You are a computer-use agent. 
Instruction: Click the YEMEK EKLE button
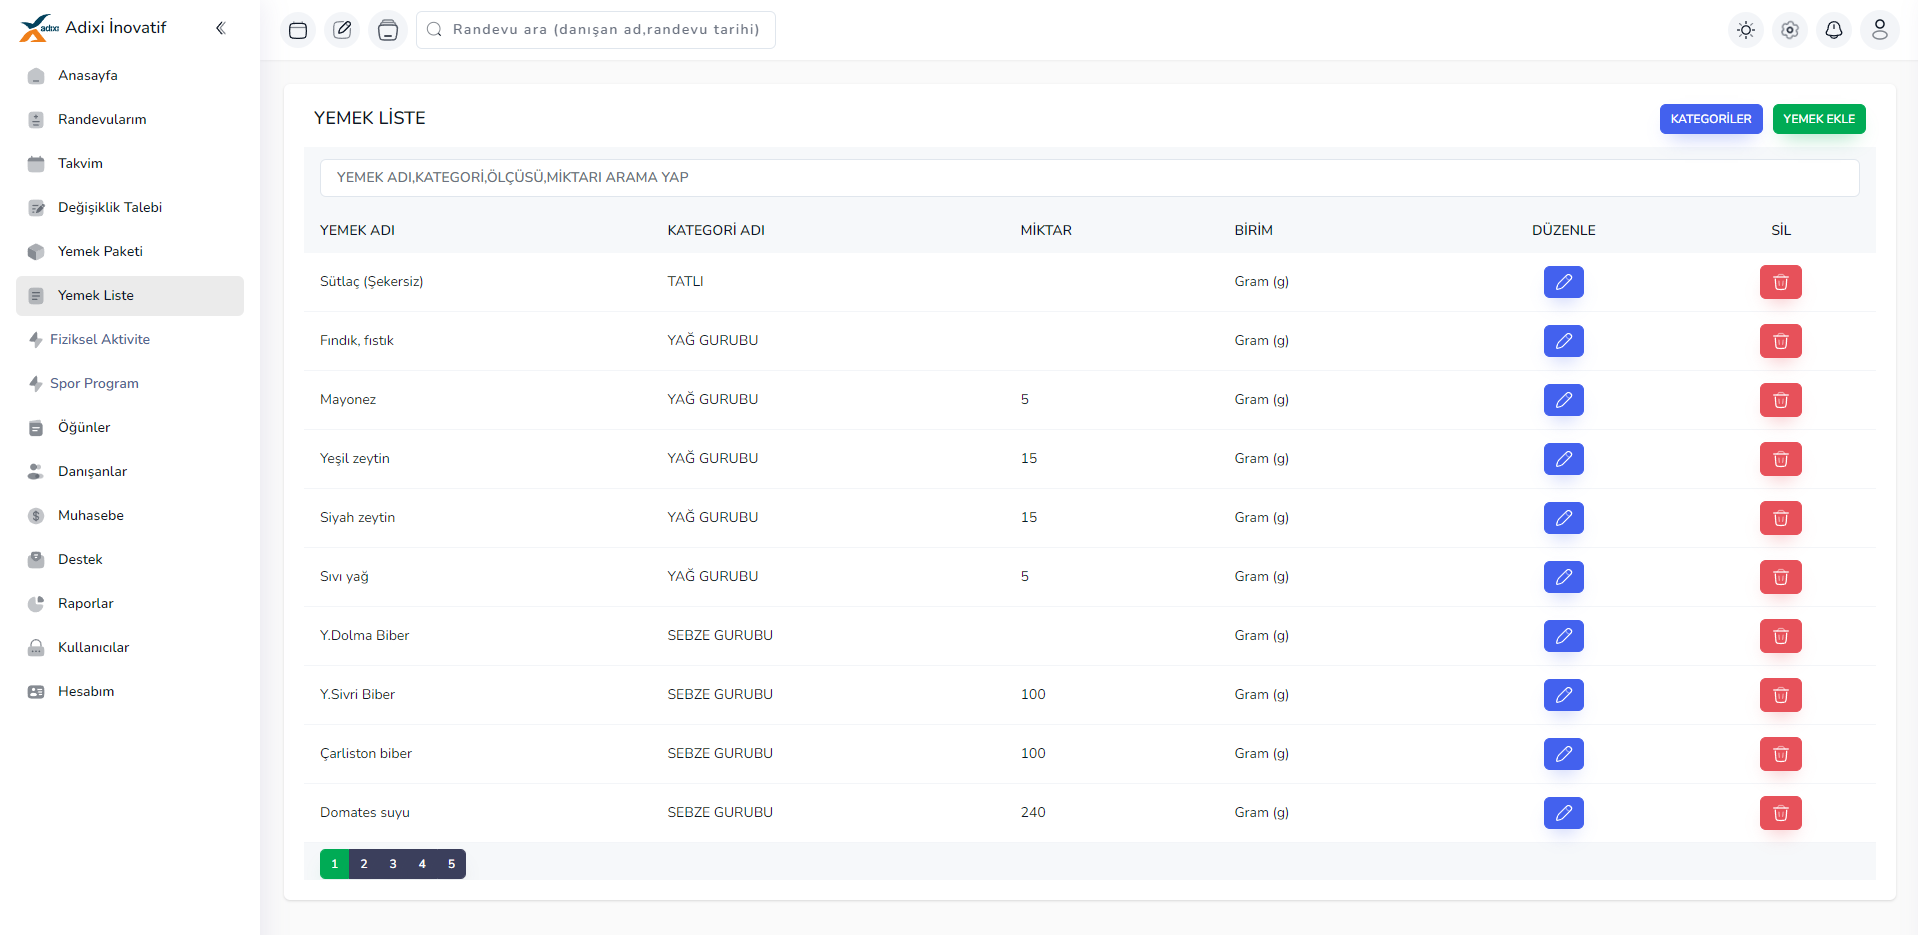1819,119
